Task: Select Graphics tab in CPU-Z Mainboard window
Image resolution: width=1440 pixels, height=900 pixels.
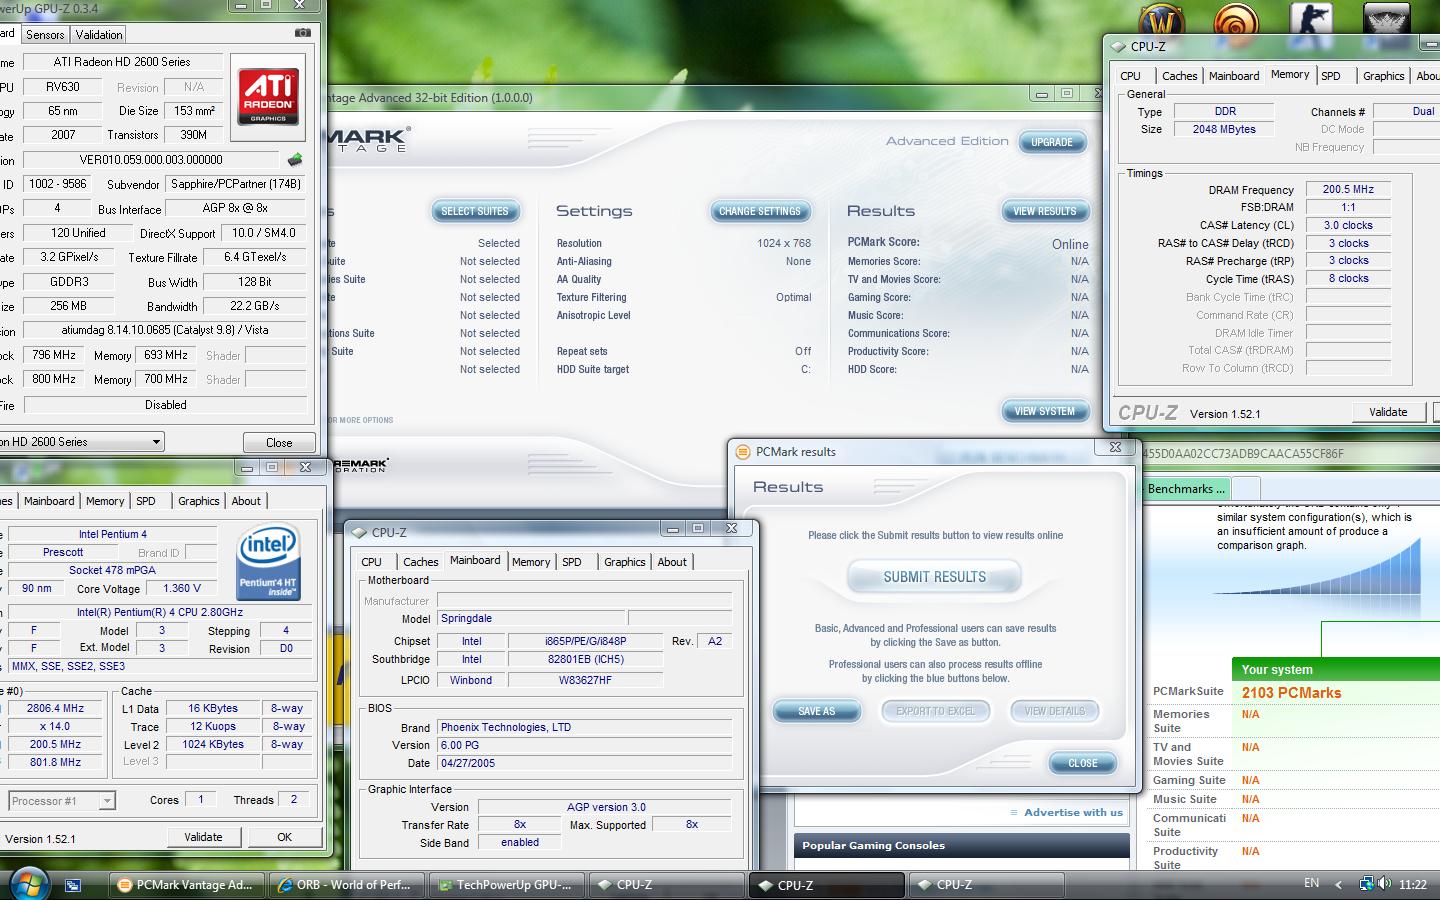Action: pyautogui.click(x=624, y=562)
